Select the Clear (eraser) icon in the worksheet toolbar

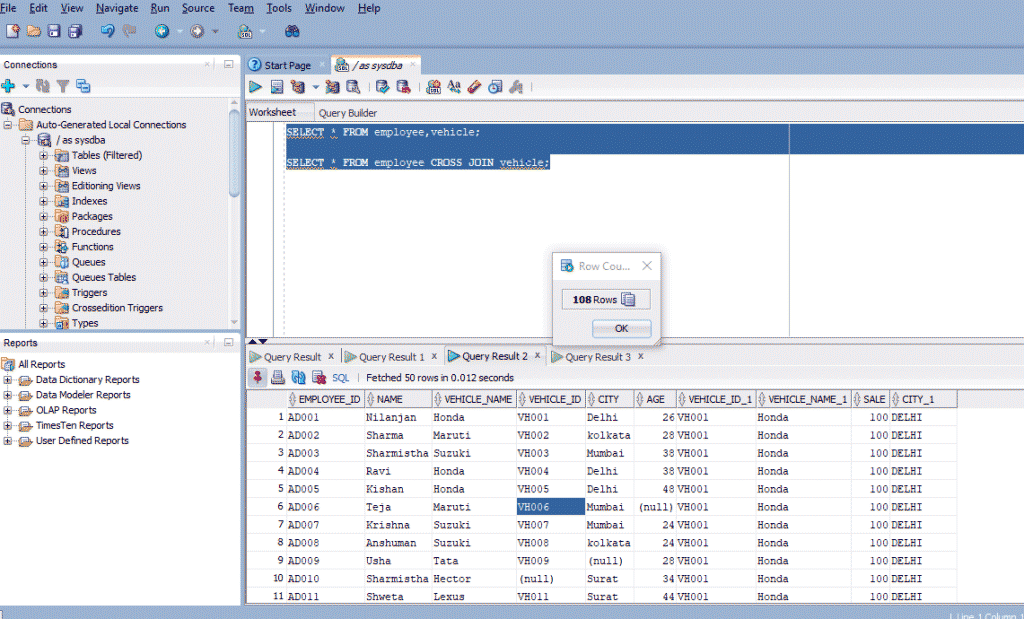click(x=472, y=86)
